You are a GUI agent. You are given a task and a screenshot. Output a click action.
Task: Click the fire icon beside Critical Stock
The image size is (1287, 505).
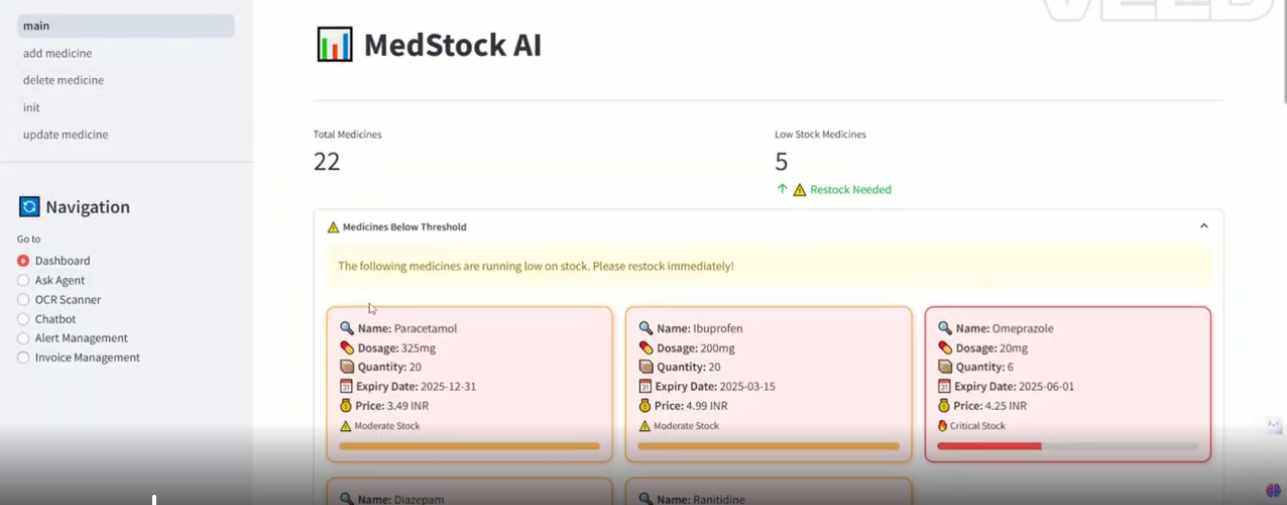click(x=943, y=426)
